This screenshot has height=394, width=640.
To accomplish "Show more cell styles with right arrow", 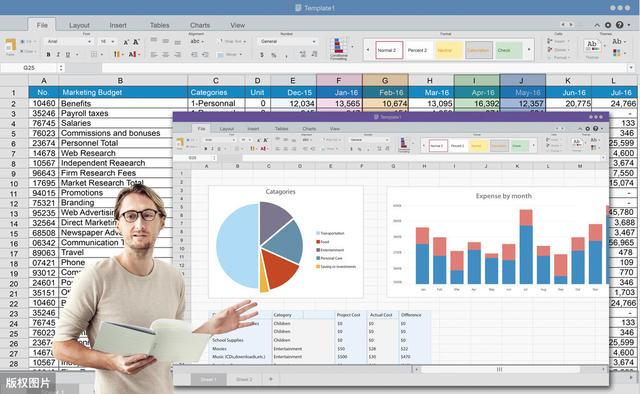I will click(529, 50).
